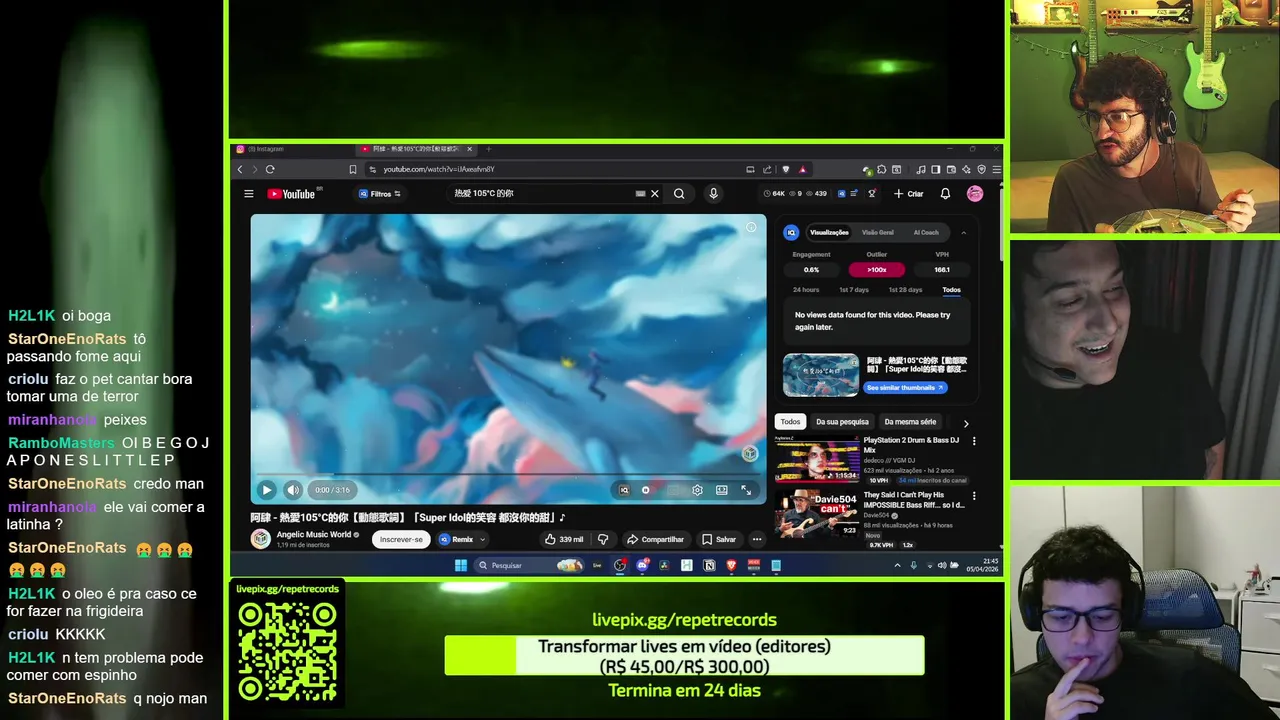Clear the search box text
The height and width of the screenshot is (720, 1280).
[655, 194]
